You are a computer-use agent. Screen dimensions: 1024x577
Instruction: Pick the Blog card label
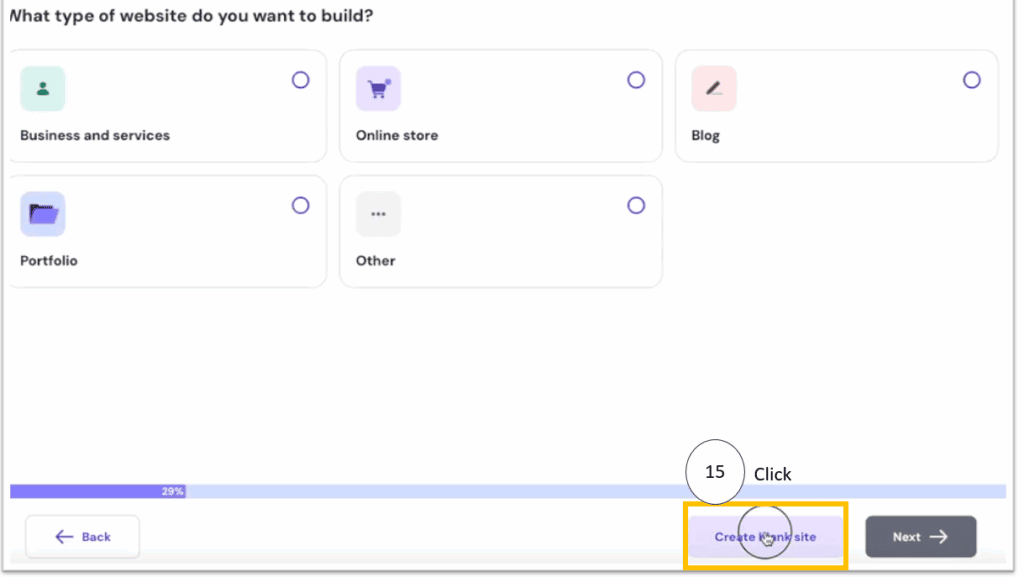pyautogui.click(x=705, y=135)
